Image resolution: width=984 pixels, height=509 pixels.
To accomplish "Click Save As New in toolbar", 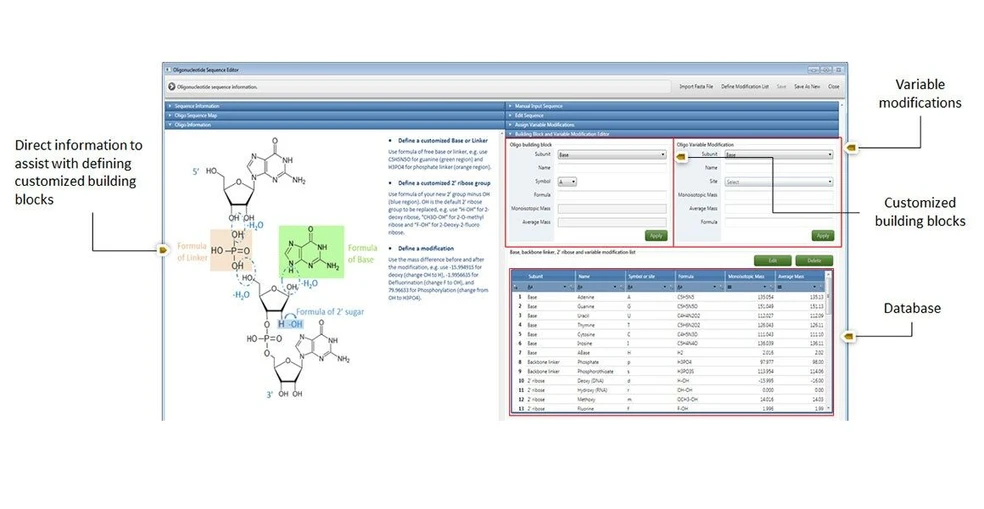I will tap(807, 87).
